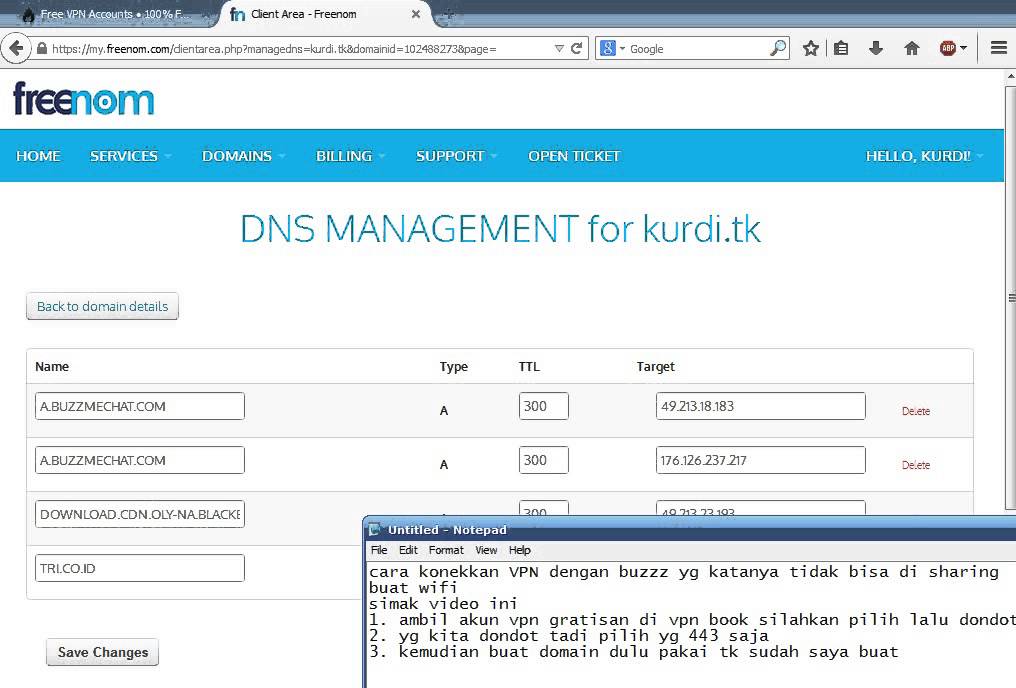This screenshot has width=1016, height=688.
Task: Open Notepad Help menu
Action: [520, 550]
